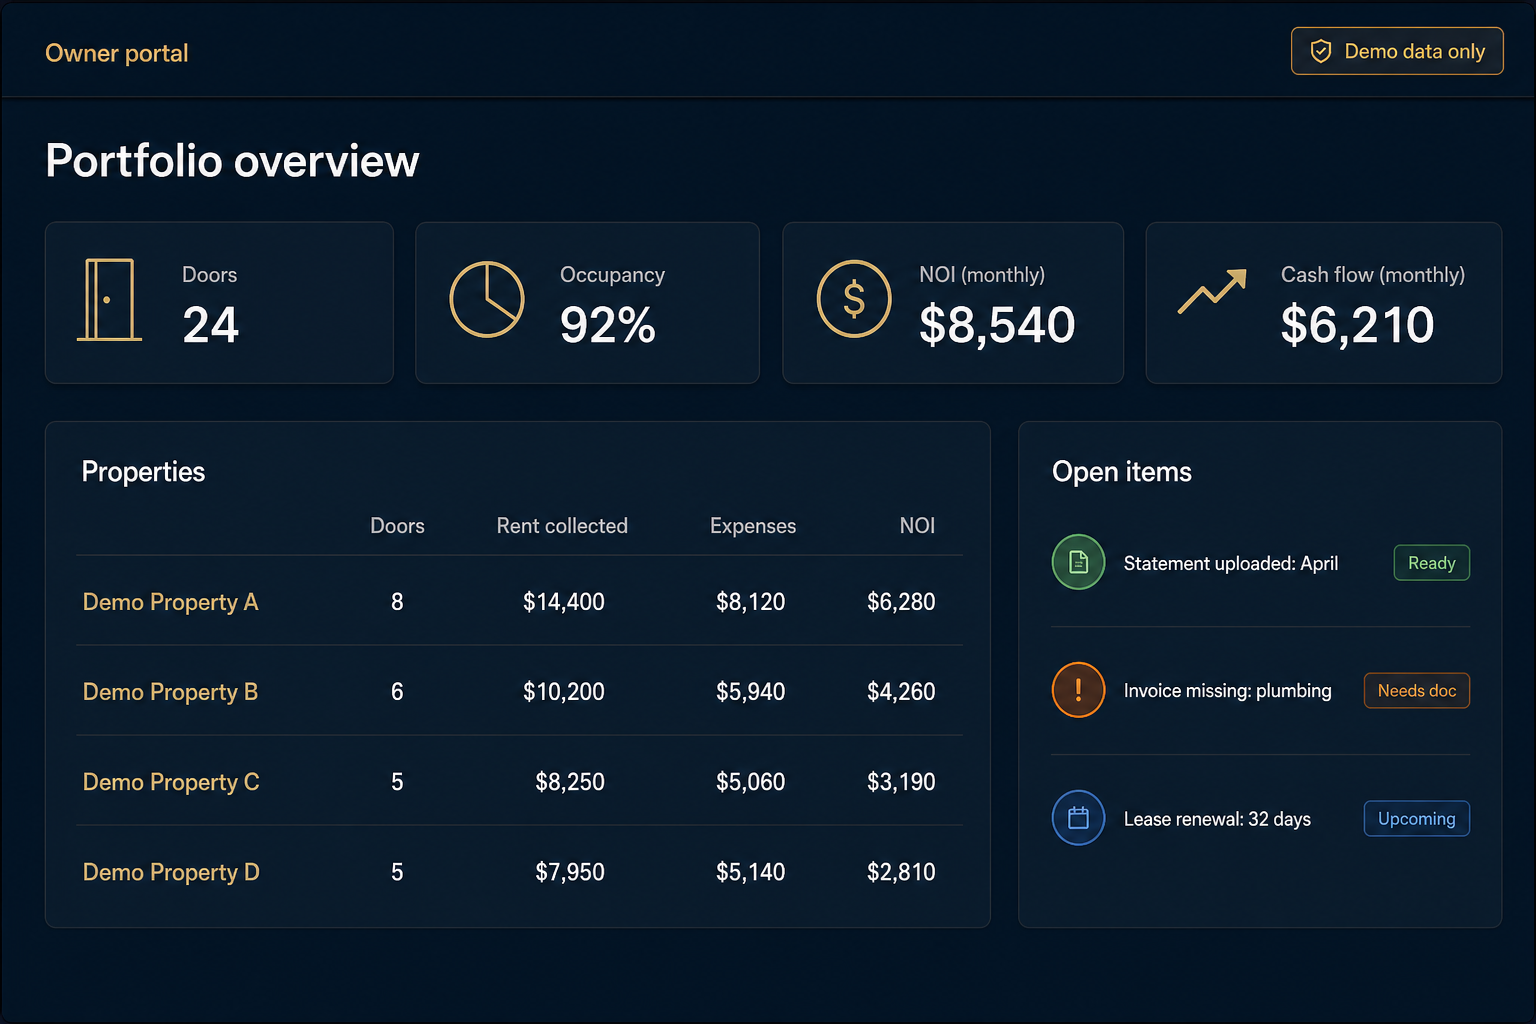Click the Ready status badge

(x=1432, y=563)
